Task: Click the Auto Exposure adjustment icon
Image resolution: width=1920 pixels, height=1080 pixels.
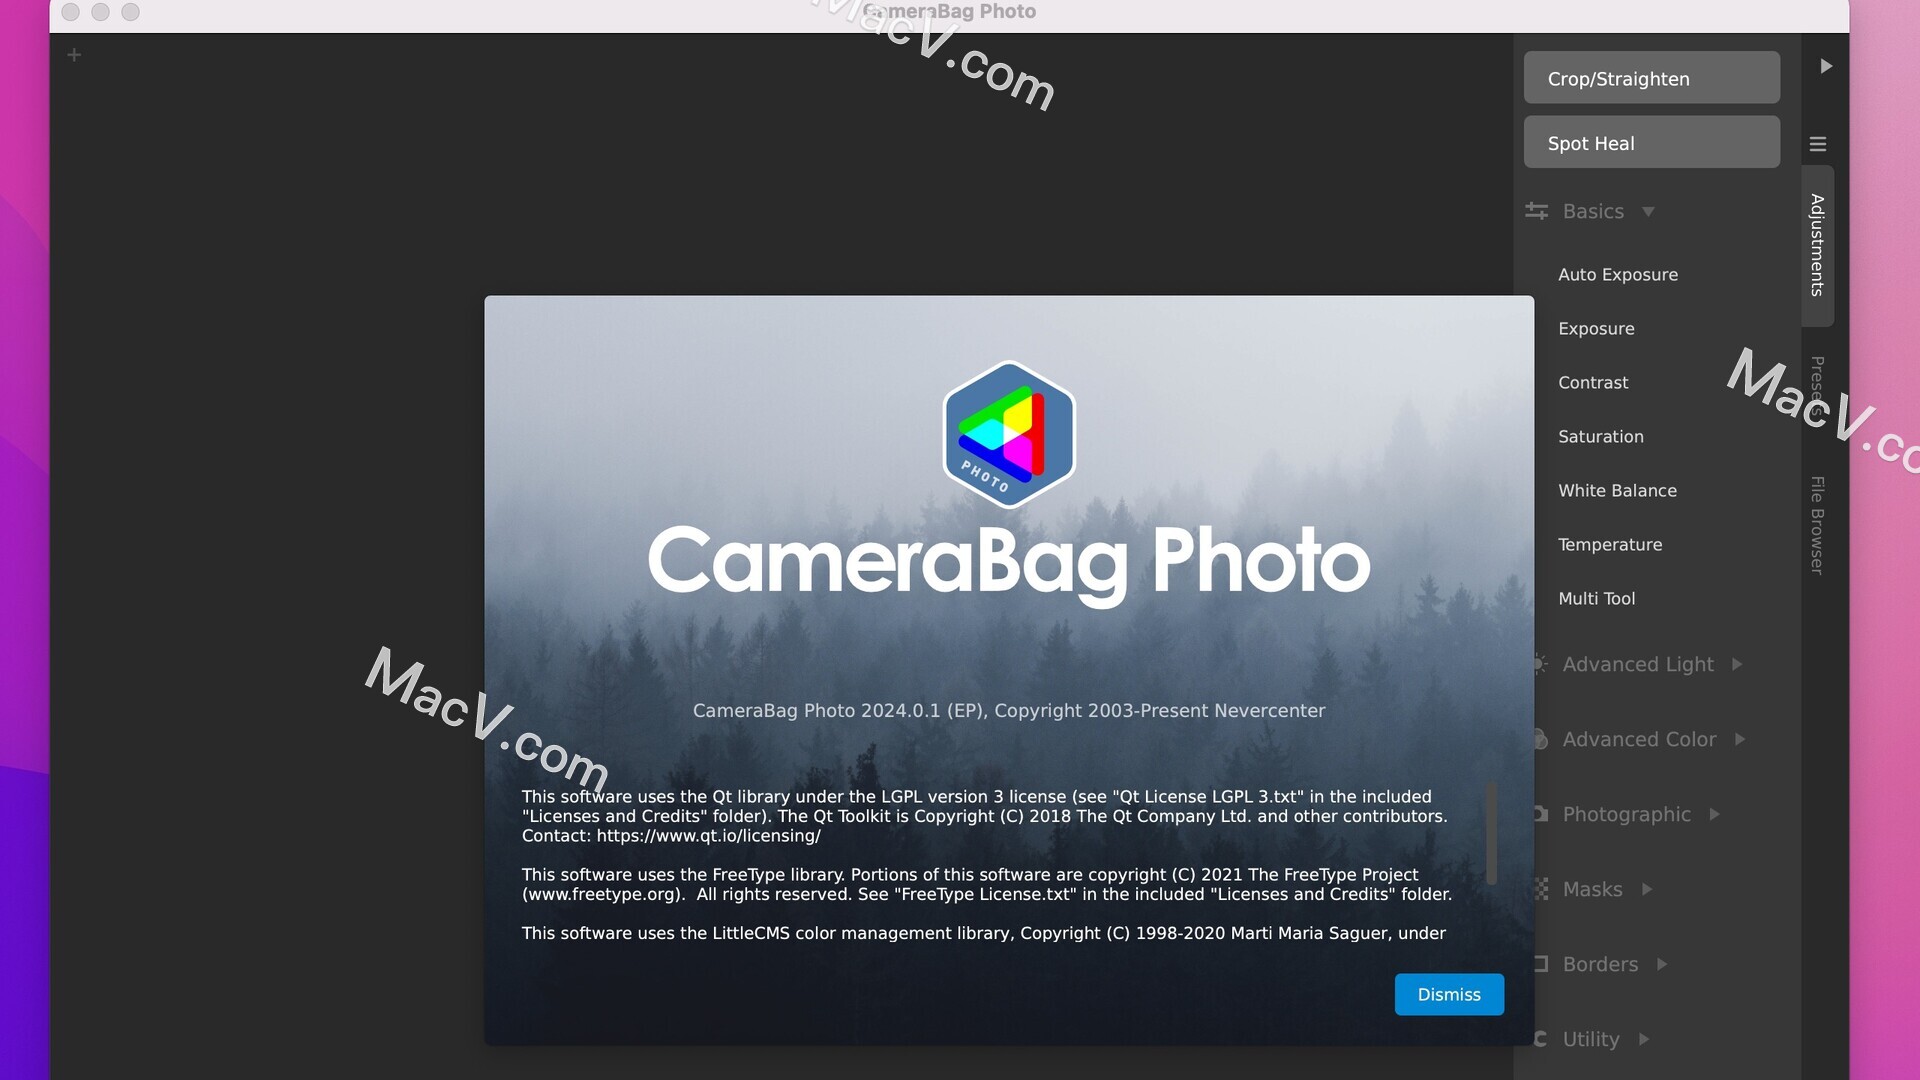Action: [1617, 274]
